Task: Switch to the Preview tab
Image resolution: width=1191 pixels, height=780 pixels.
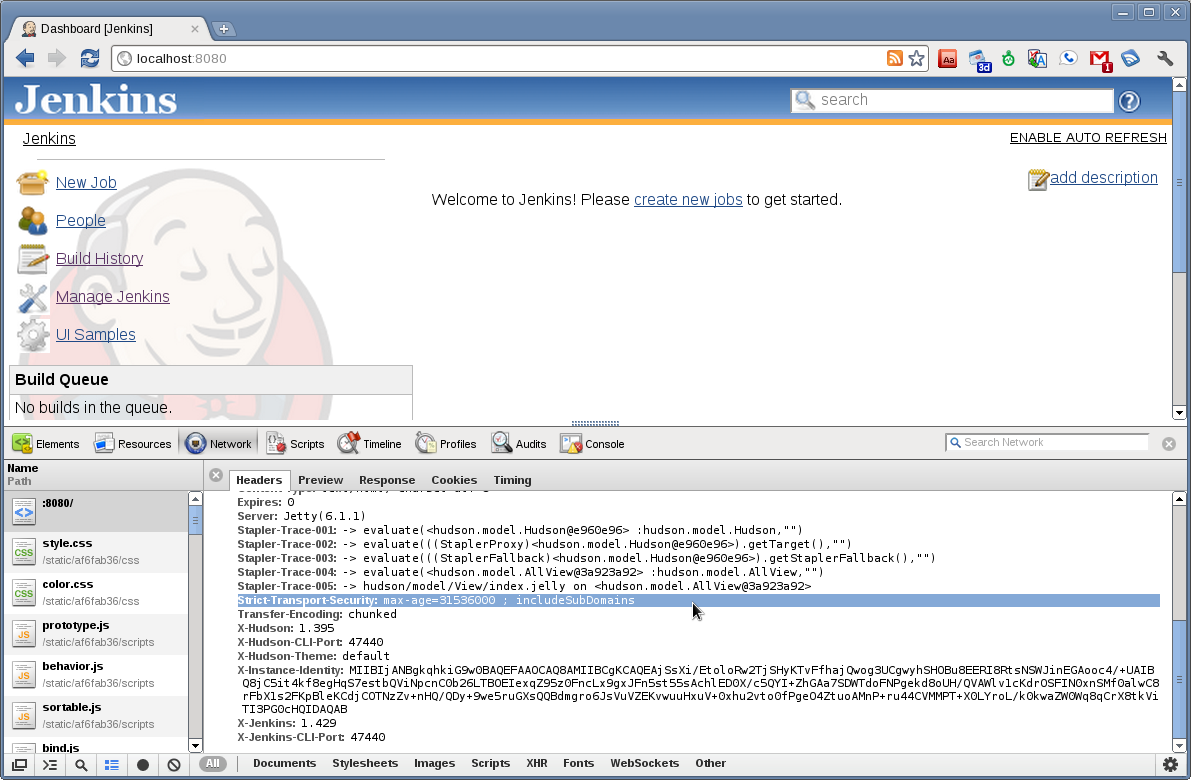Action: pos(321,480)
